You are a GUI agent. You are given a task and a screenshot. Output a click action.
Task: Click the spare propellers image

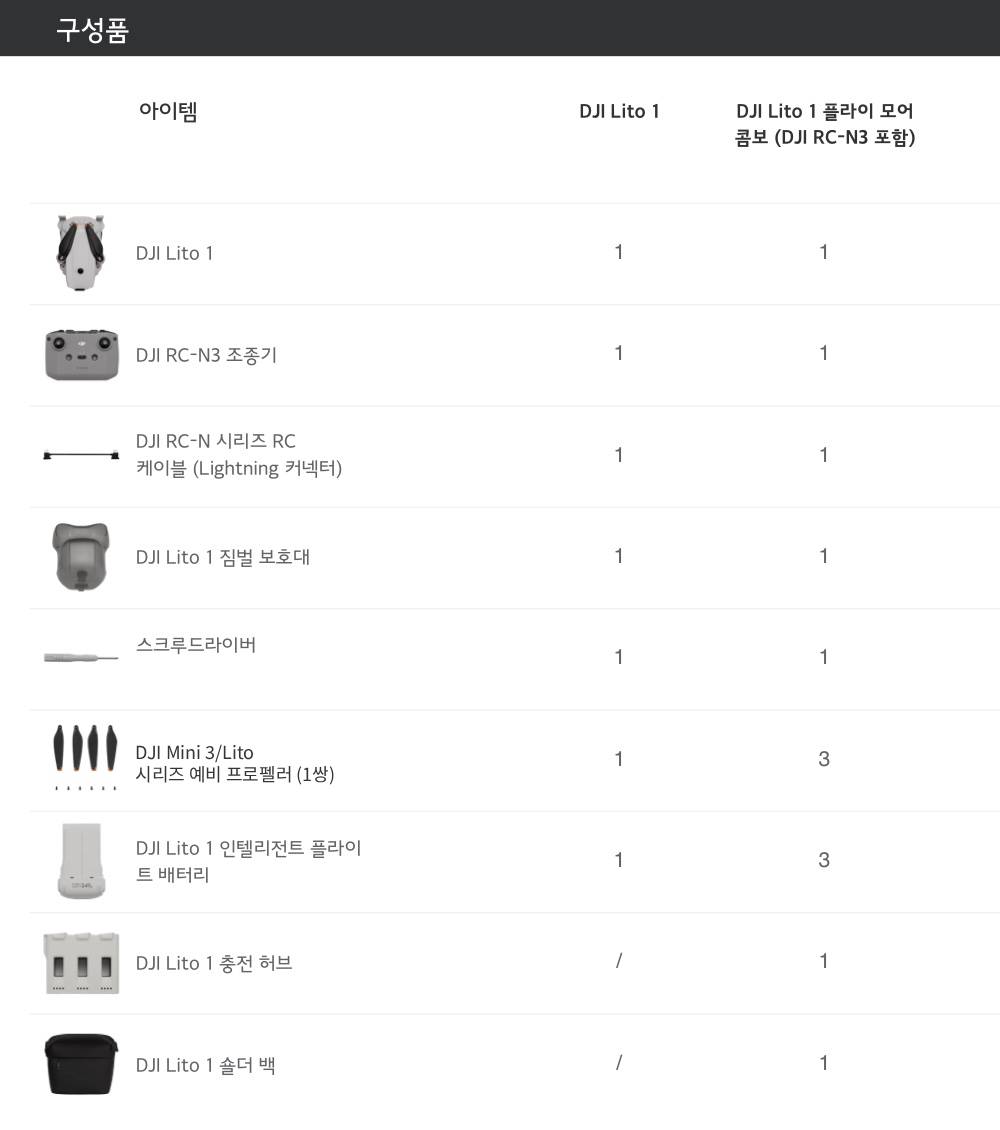click(83, 758)
